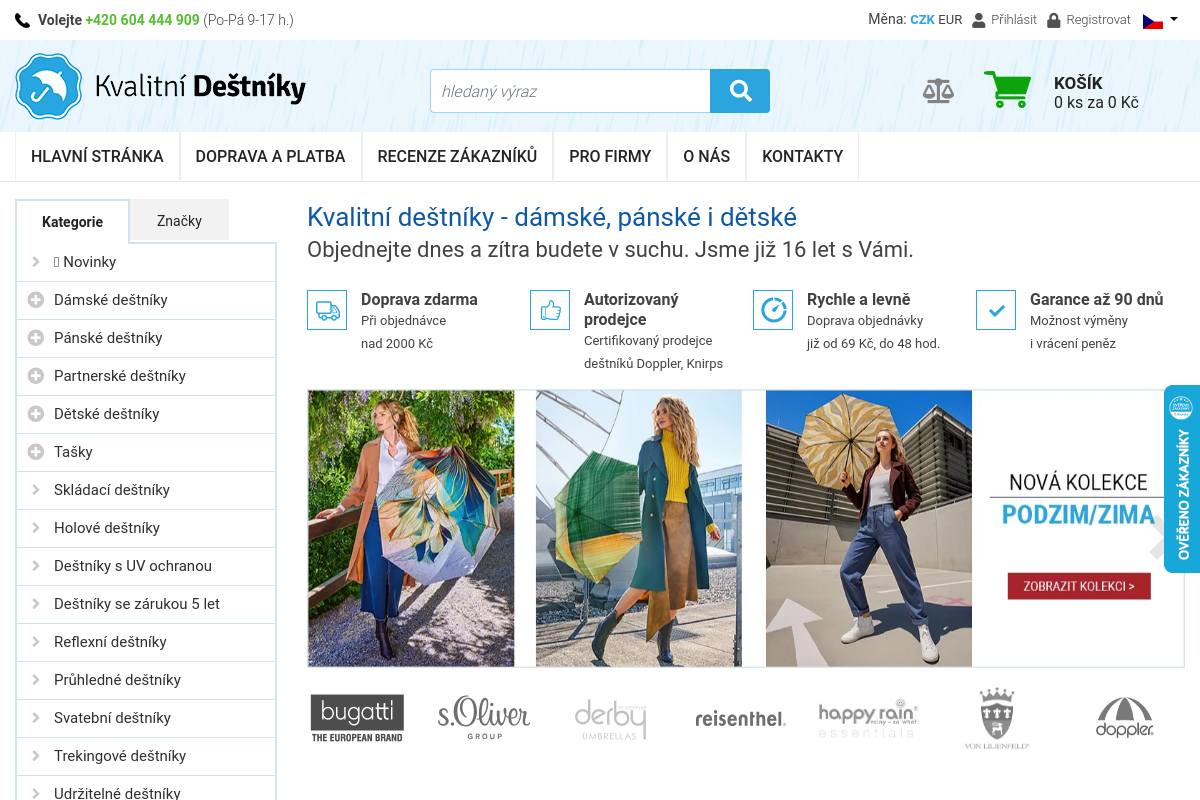Select CZK as the currency
Image resolution: width=1200 pixels, height=800 pixels.
[x=922, y=20]
